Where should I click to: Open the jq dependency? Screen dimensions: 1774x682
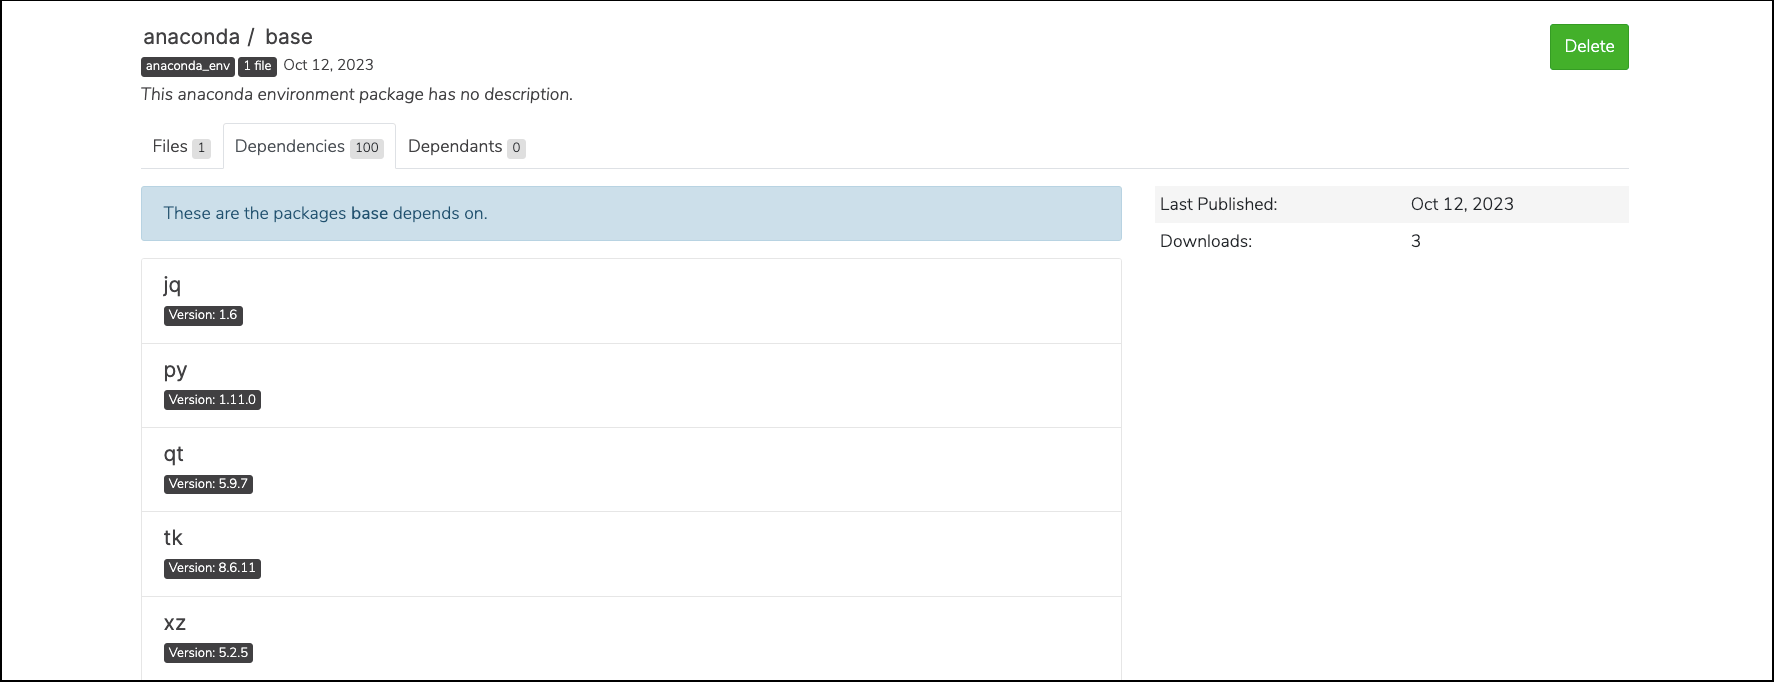[172, 285]
